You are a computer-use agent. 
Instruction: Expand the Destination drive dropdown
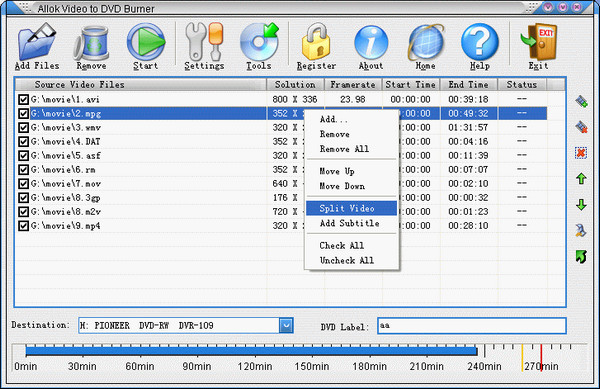pos(286,326)
